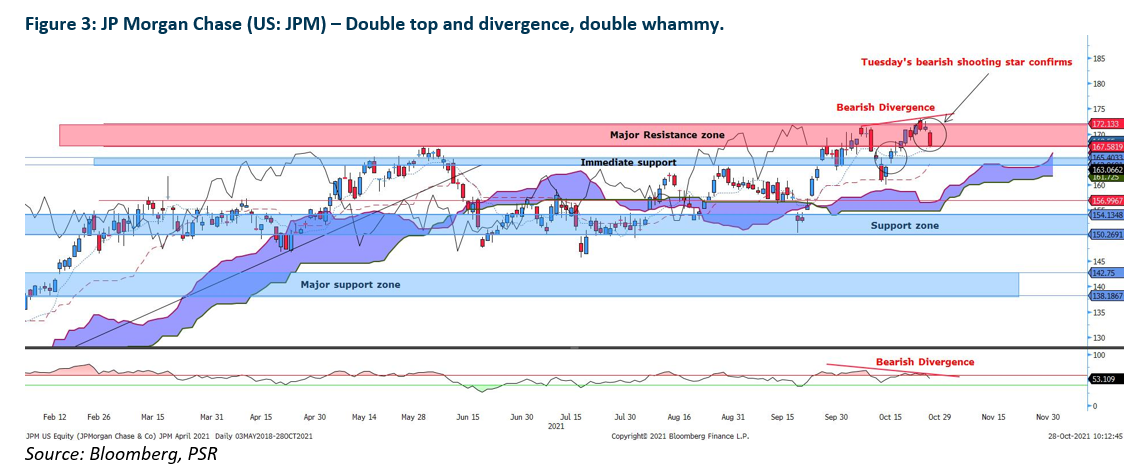Click the 'Nov 30' date label
Viewport: 1137px width, 471px height.
[x=1046, y=418]
